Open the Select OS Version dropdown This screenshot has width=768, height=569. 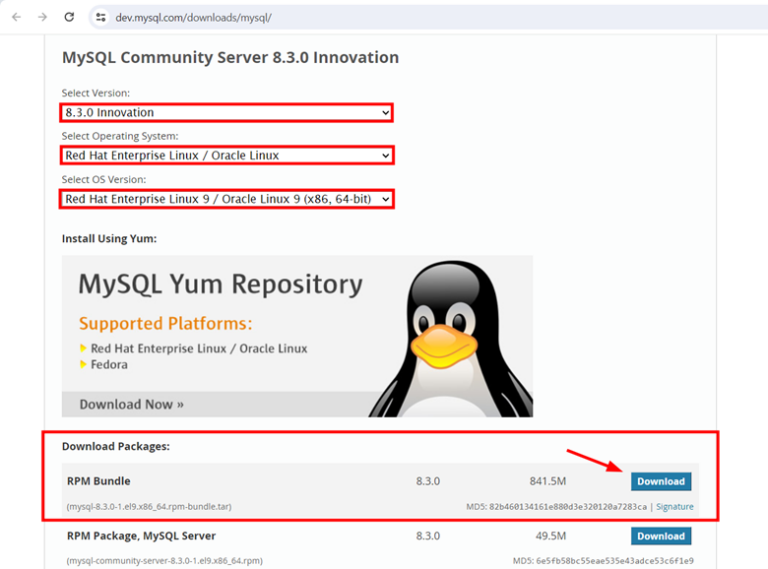click(x=227, y=199)
